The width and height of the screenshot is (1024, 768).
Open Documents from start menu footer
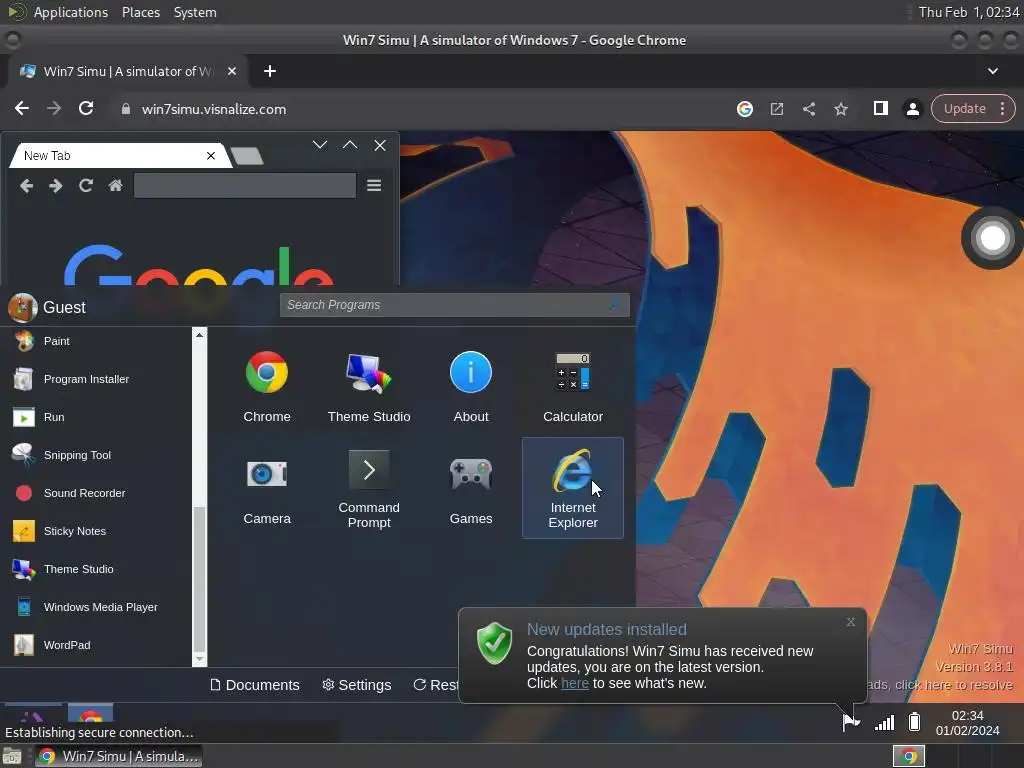(255, 685)
